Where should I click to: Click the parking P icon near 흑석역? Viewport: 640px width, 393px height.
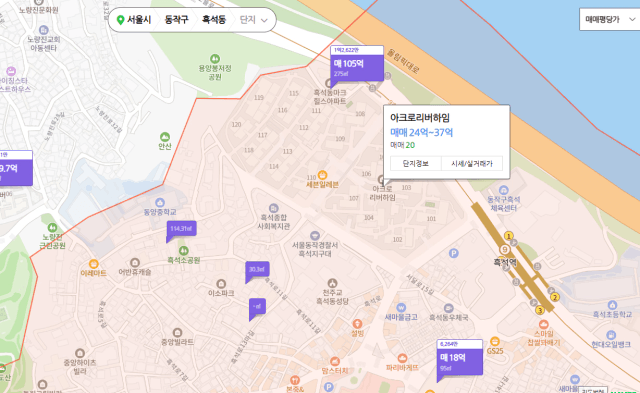click(x=453, y=253)
